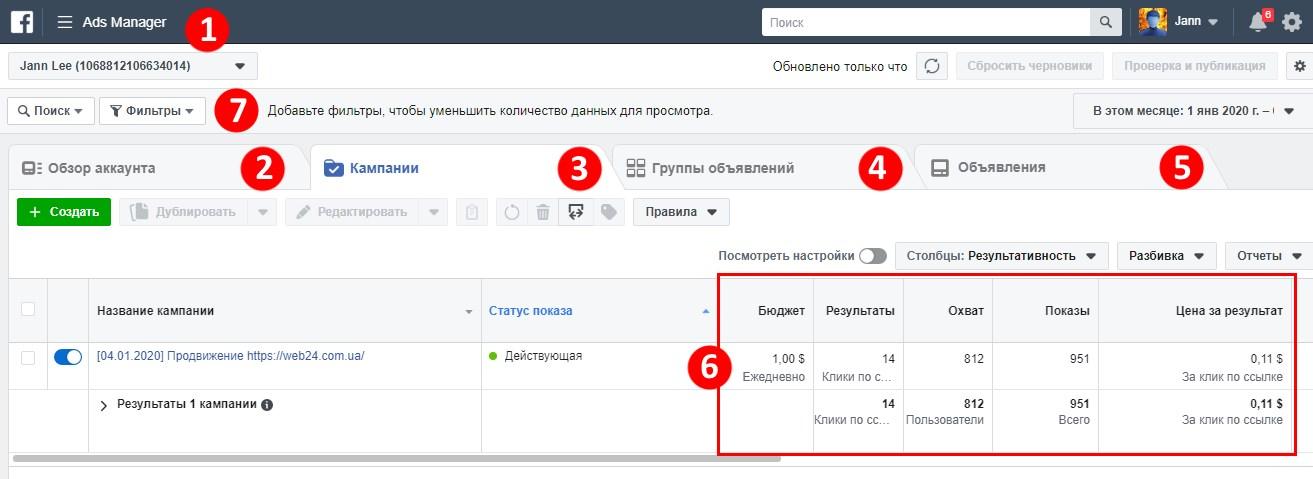Open the settings gear in the top bar
1313x479 pixels.
tap(1292, 22)
